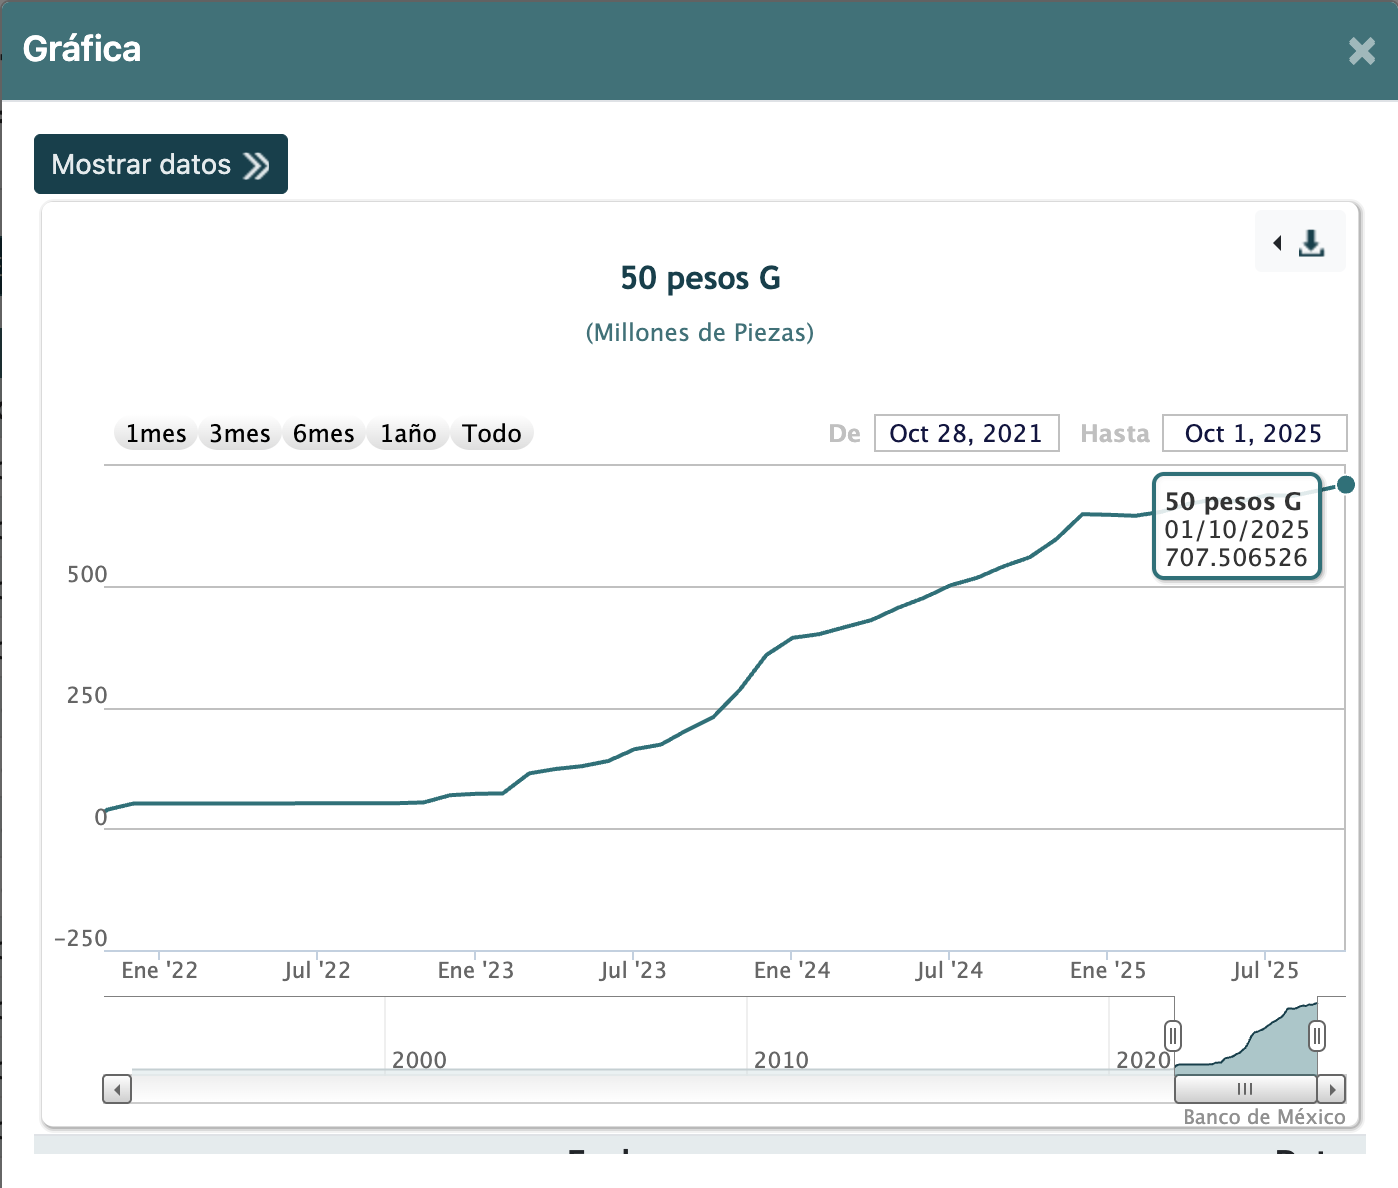
Task: Close the Gráfica dialog
Action: coord(1361,51)
